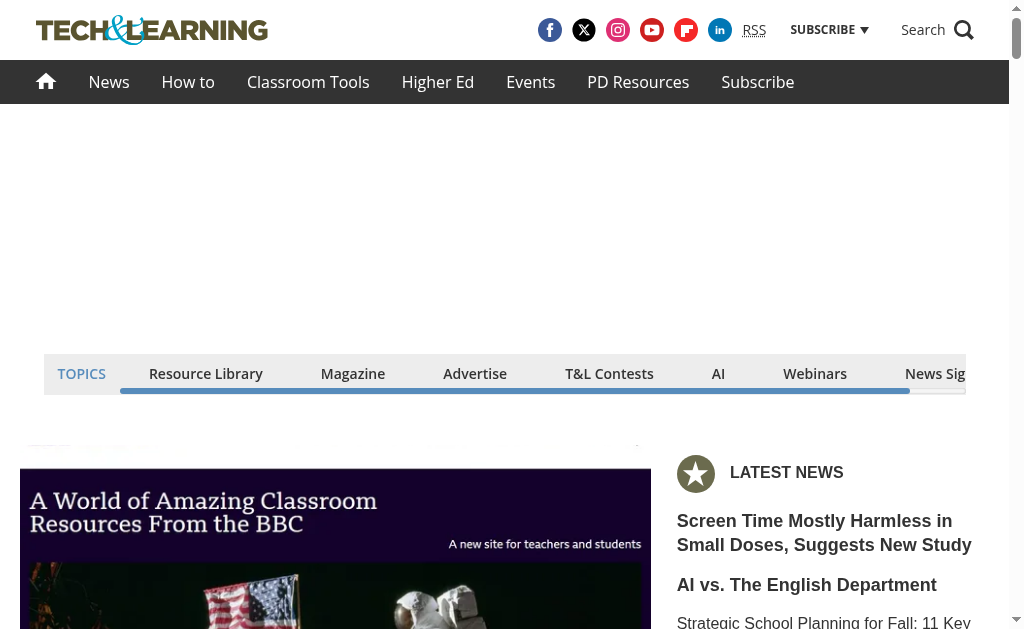Screen dimensions: 1024x629
Task: Open the X (Twitter) profile icon
Action: tap(584, 30)
